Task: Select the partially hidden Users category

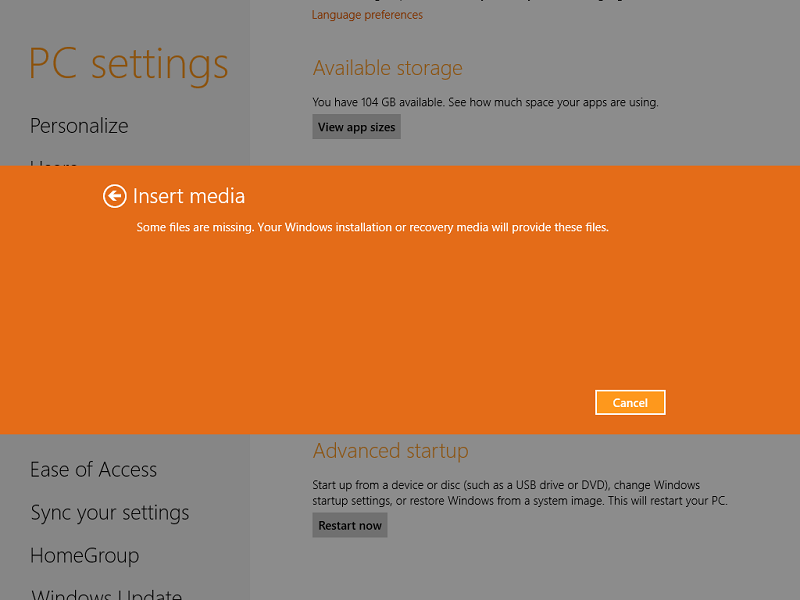Action: click(x=54, y=162)
